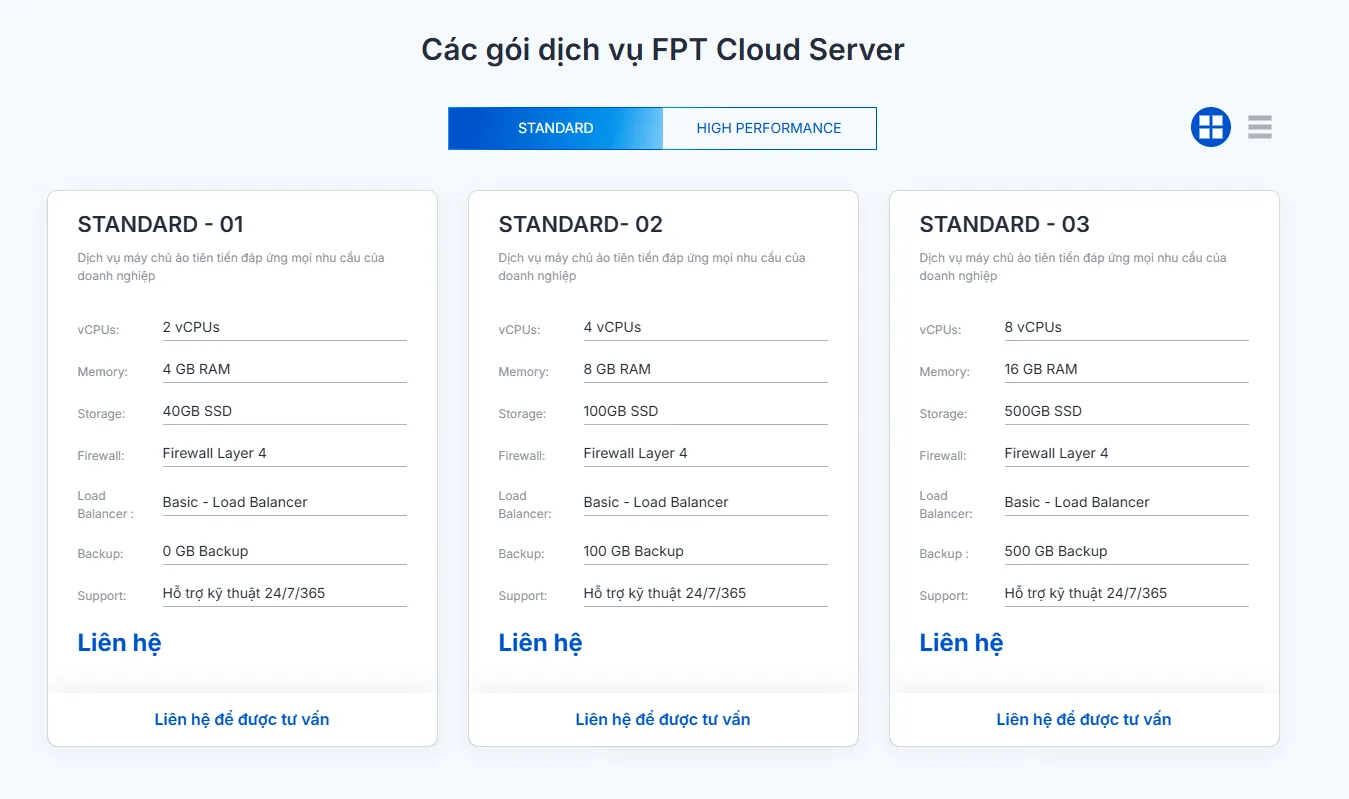The width and height of the screenshot is (1349, 799).
Task: Click '40GB SSD' storage value
Action: [197, 411]
